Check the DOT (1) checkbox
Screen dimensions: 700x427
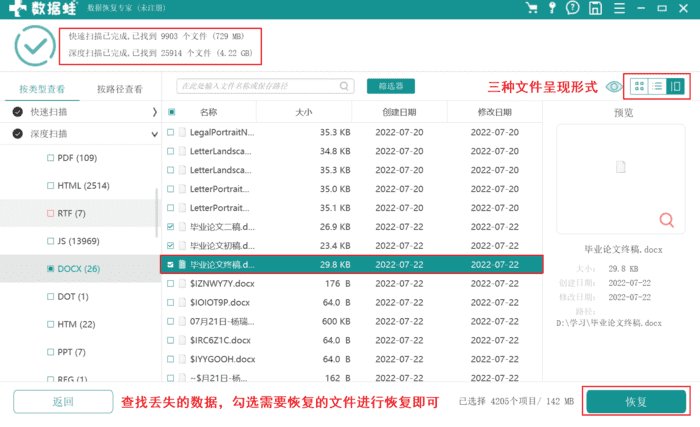pyautogui.click(x=50, y=296)
